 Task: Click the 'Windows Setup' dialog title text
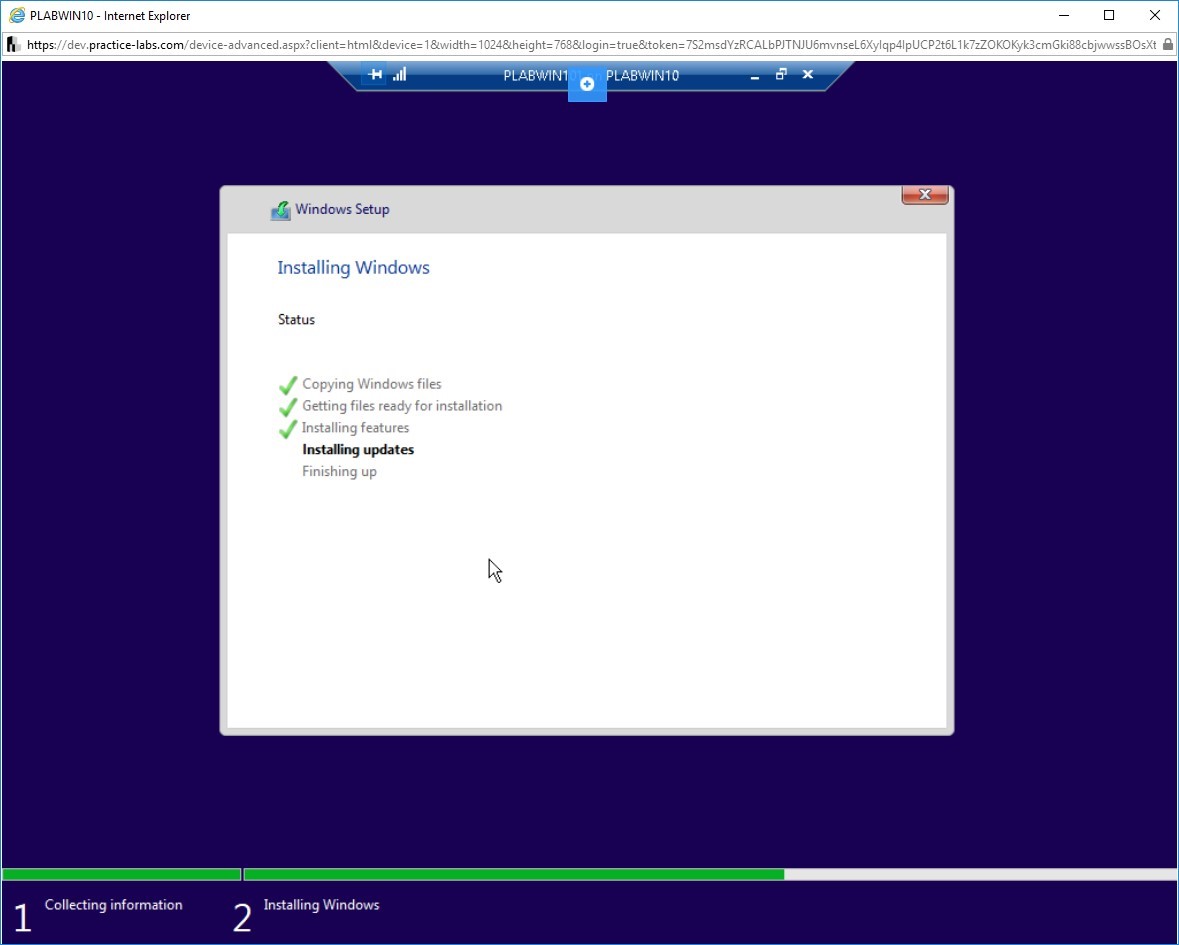(342, 209)
